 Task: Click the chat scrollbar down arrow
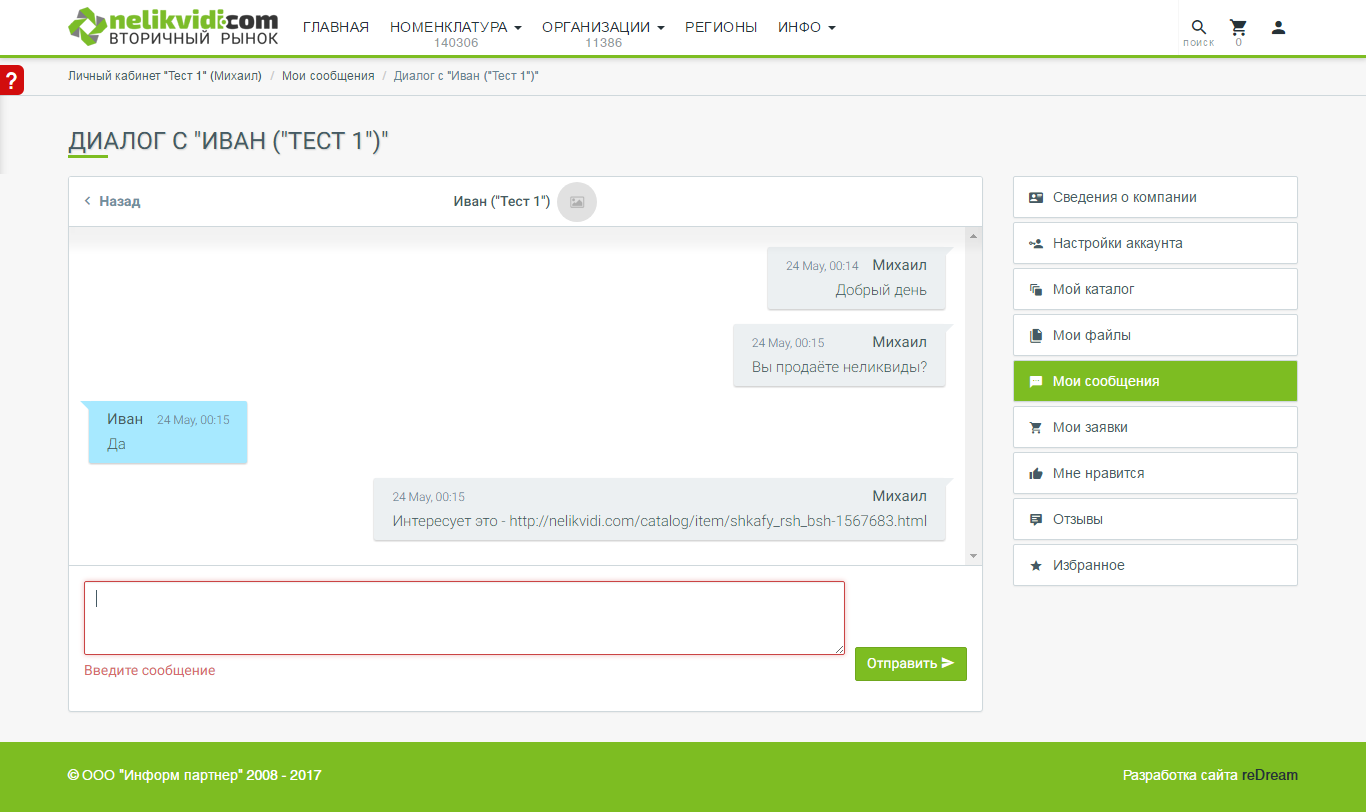tap(973, 556)
